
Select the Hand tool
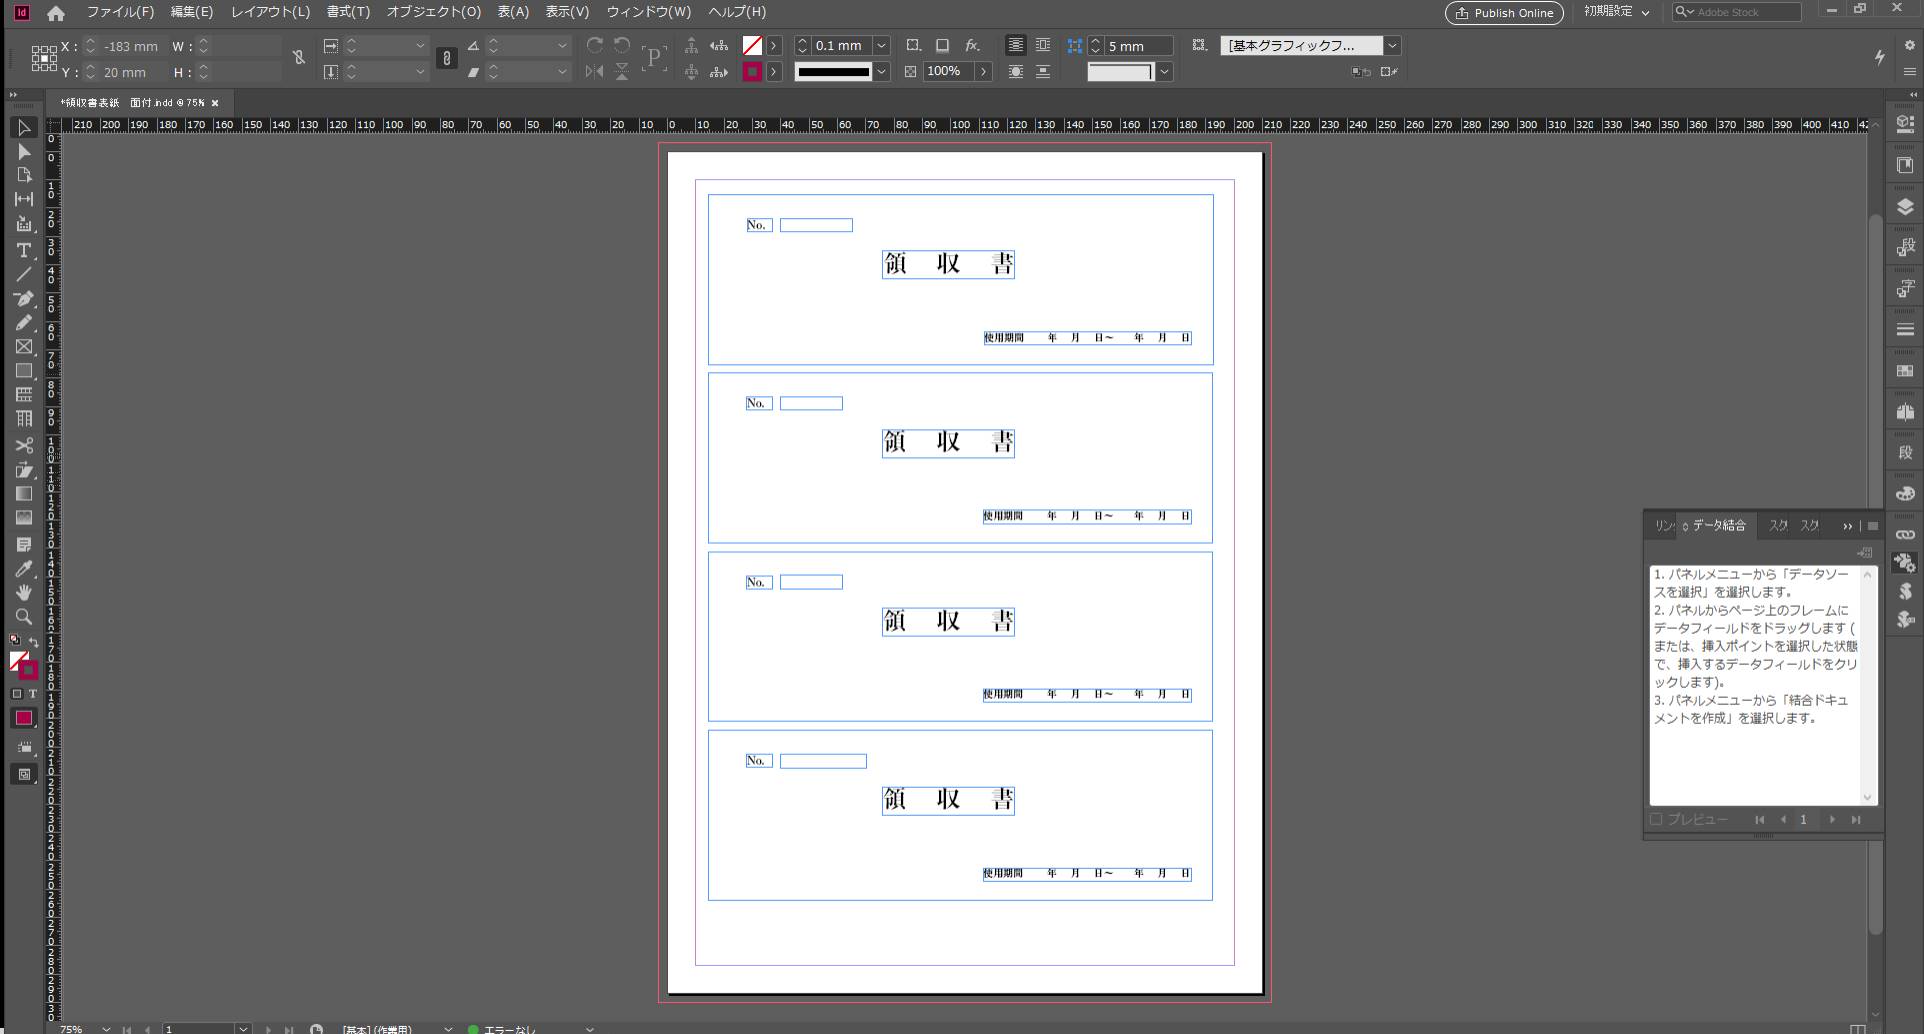pyautogui.click(x=24, y=593)
